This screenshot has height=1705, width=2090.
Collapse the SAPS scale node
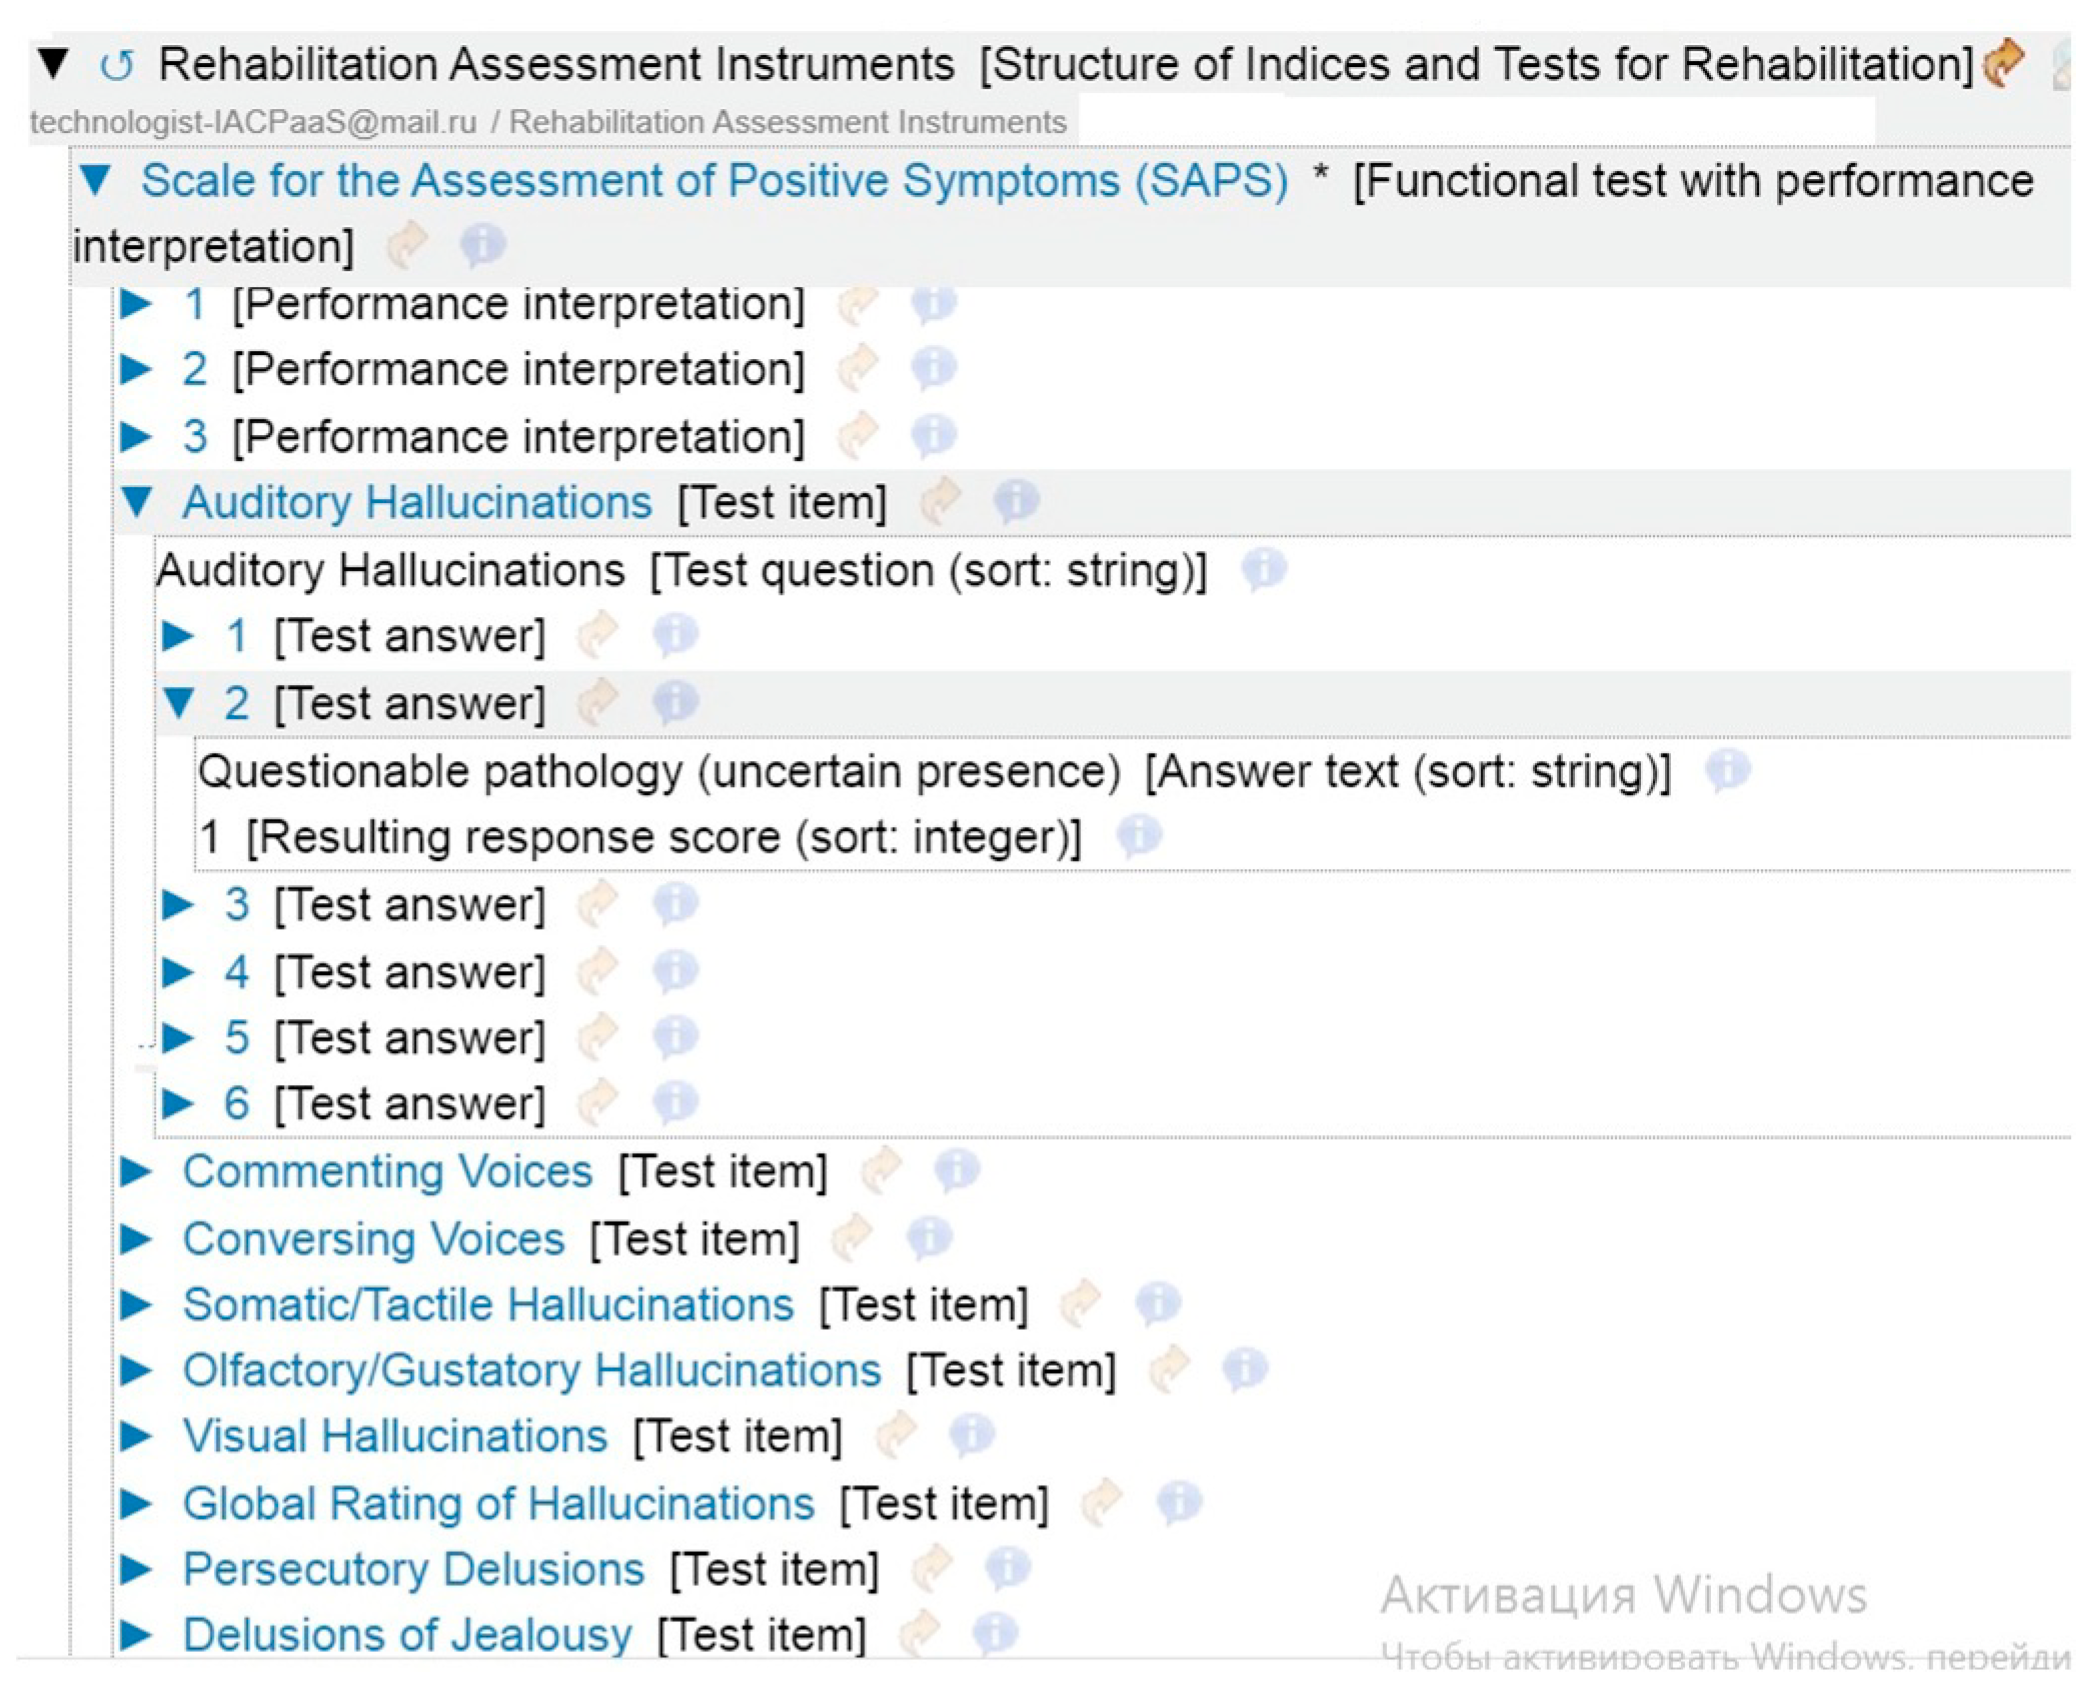point(96,181)
